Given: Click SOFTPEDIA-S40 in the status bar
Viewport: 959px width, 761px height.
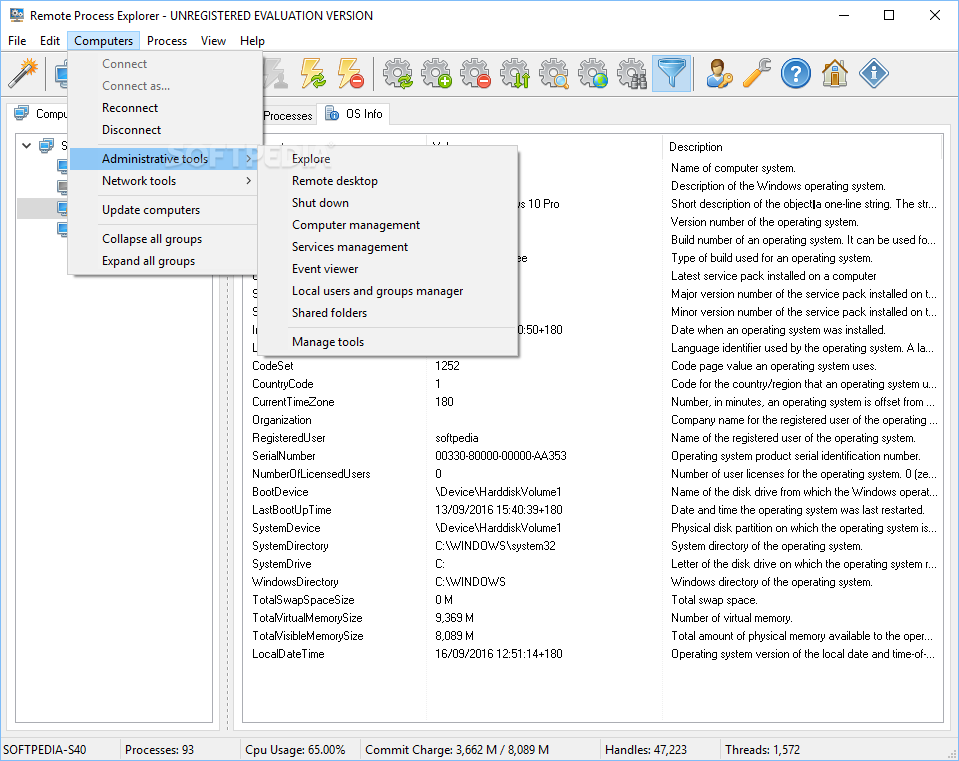Looking at the screenshot, I should (x=45, y=749).
